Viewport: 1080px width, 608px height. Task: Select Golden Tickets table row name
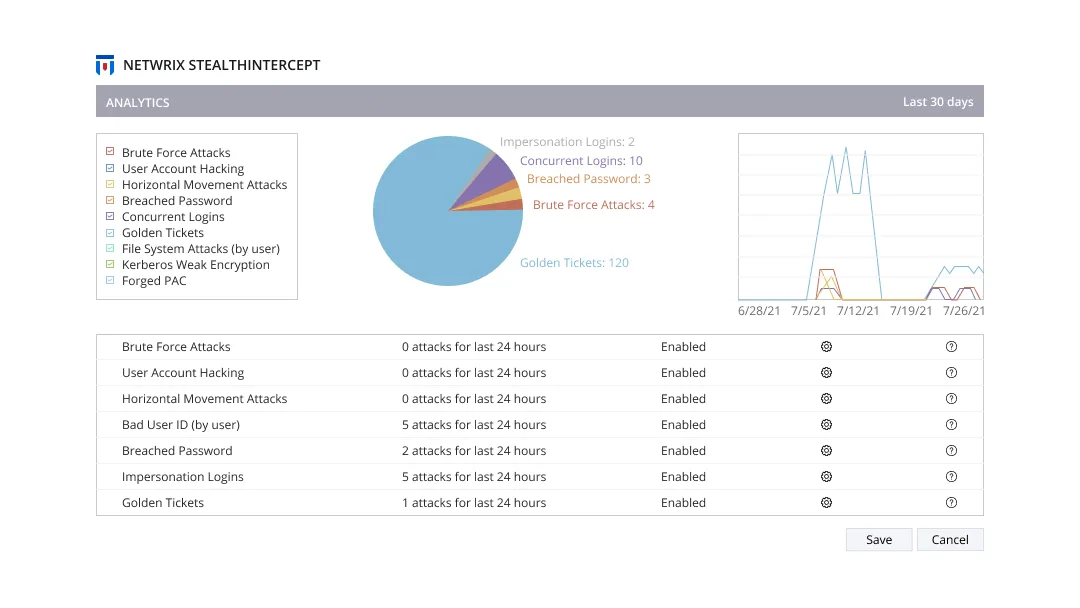point(163,503)
